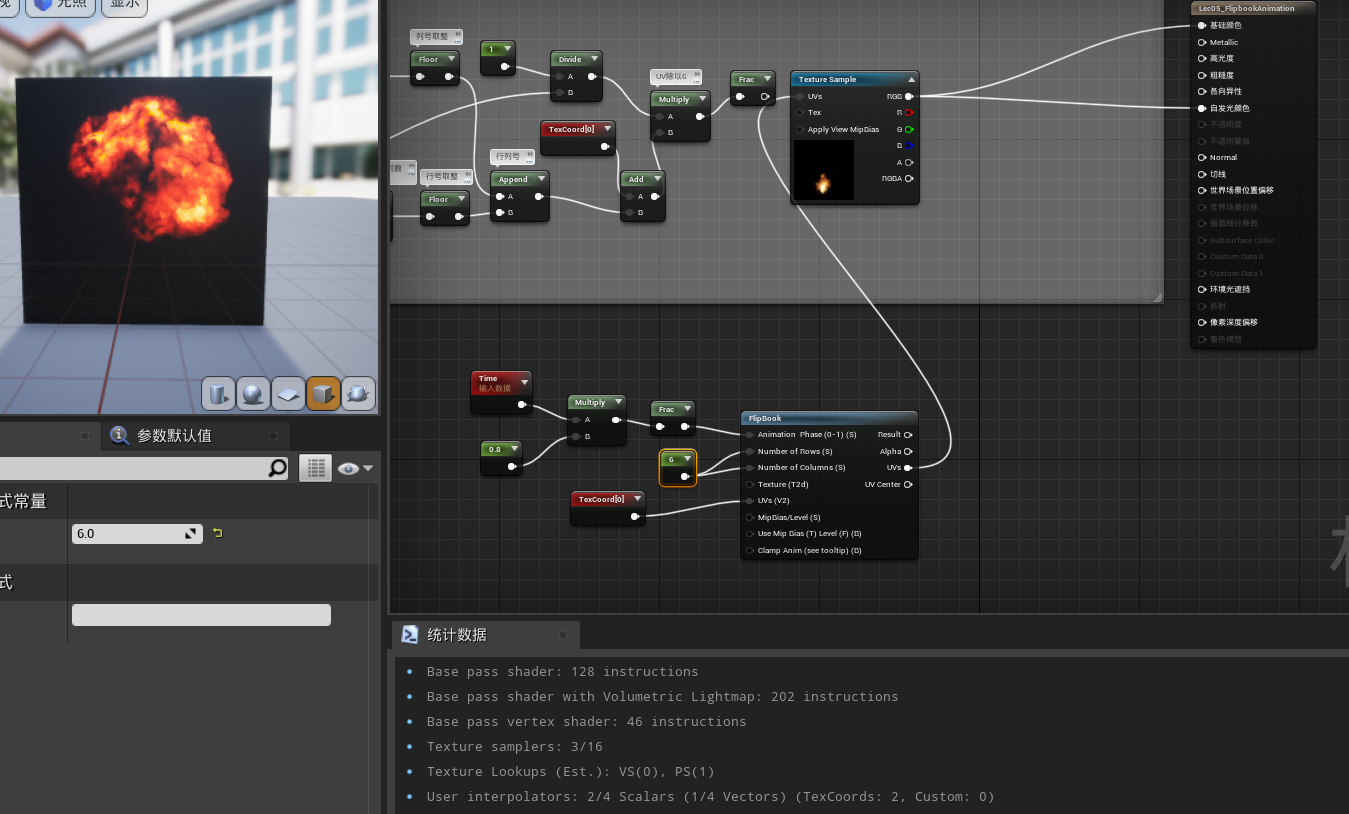The height and width of the screenshot is (814, 1349).
Task: Collapse the Divide node with its arrow
Action: point(593,59)
